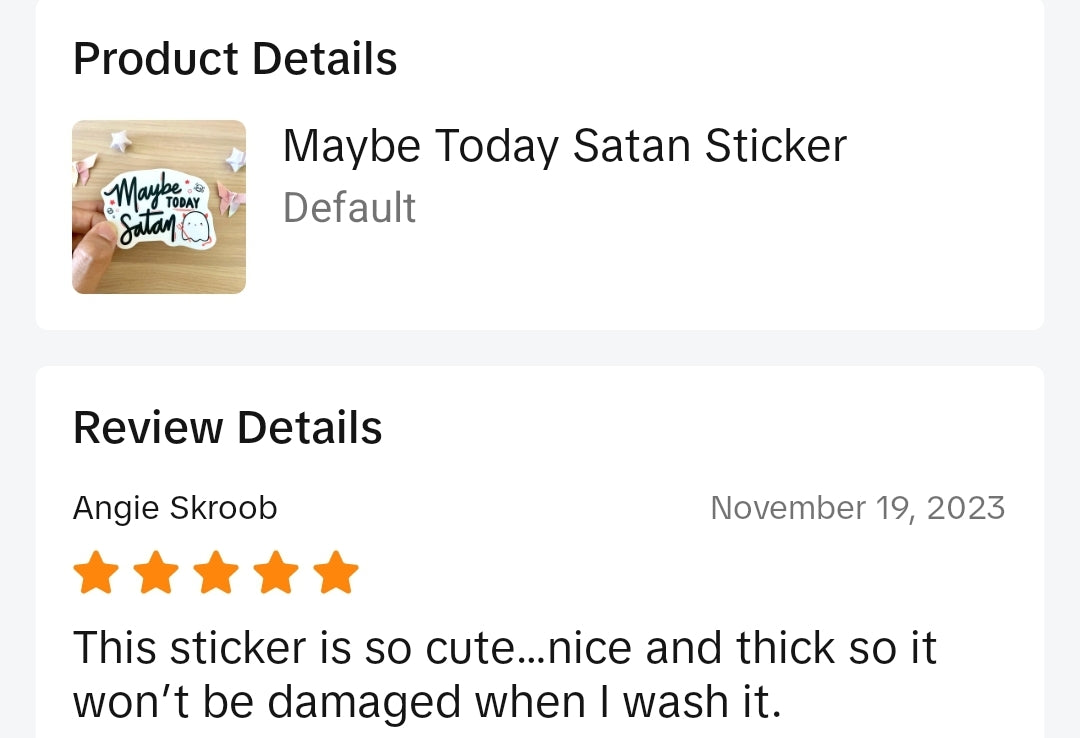Select the fourth star rating icon
Screen dimensions: 1080x738
[275, 572]
